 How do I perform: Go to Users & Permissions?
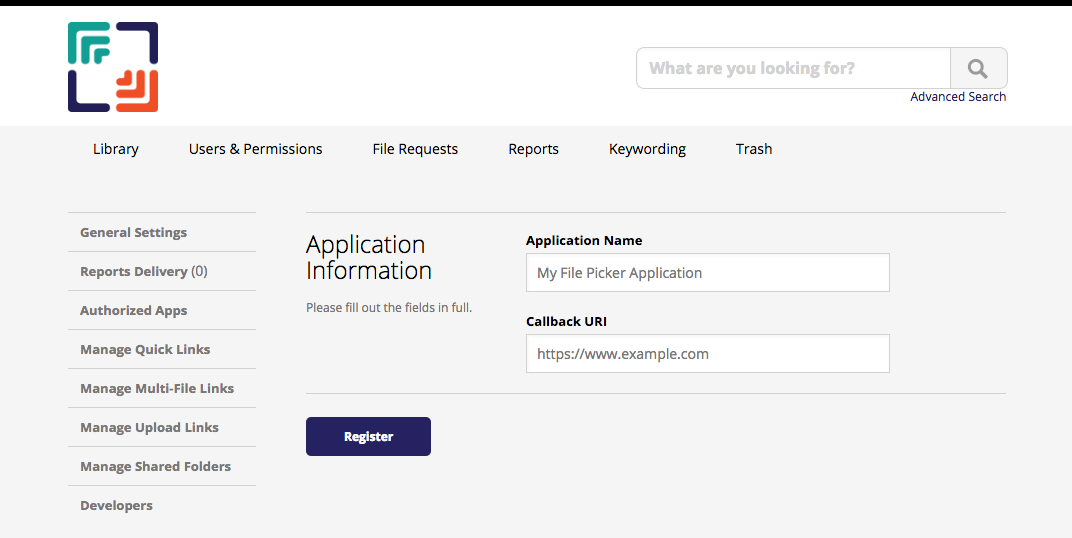pos(255,149)
